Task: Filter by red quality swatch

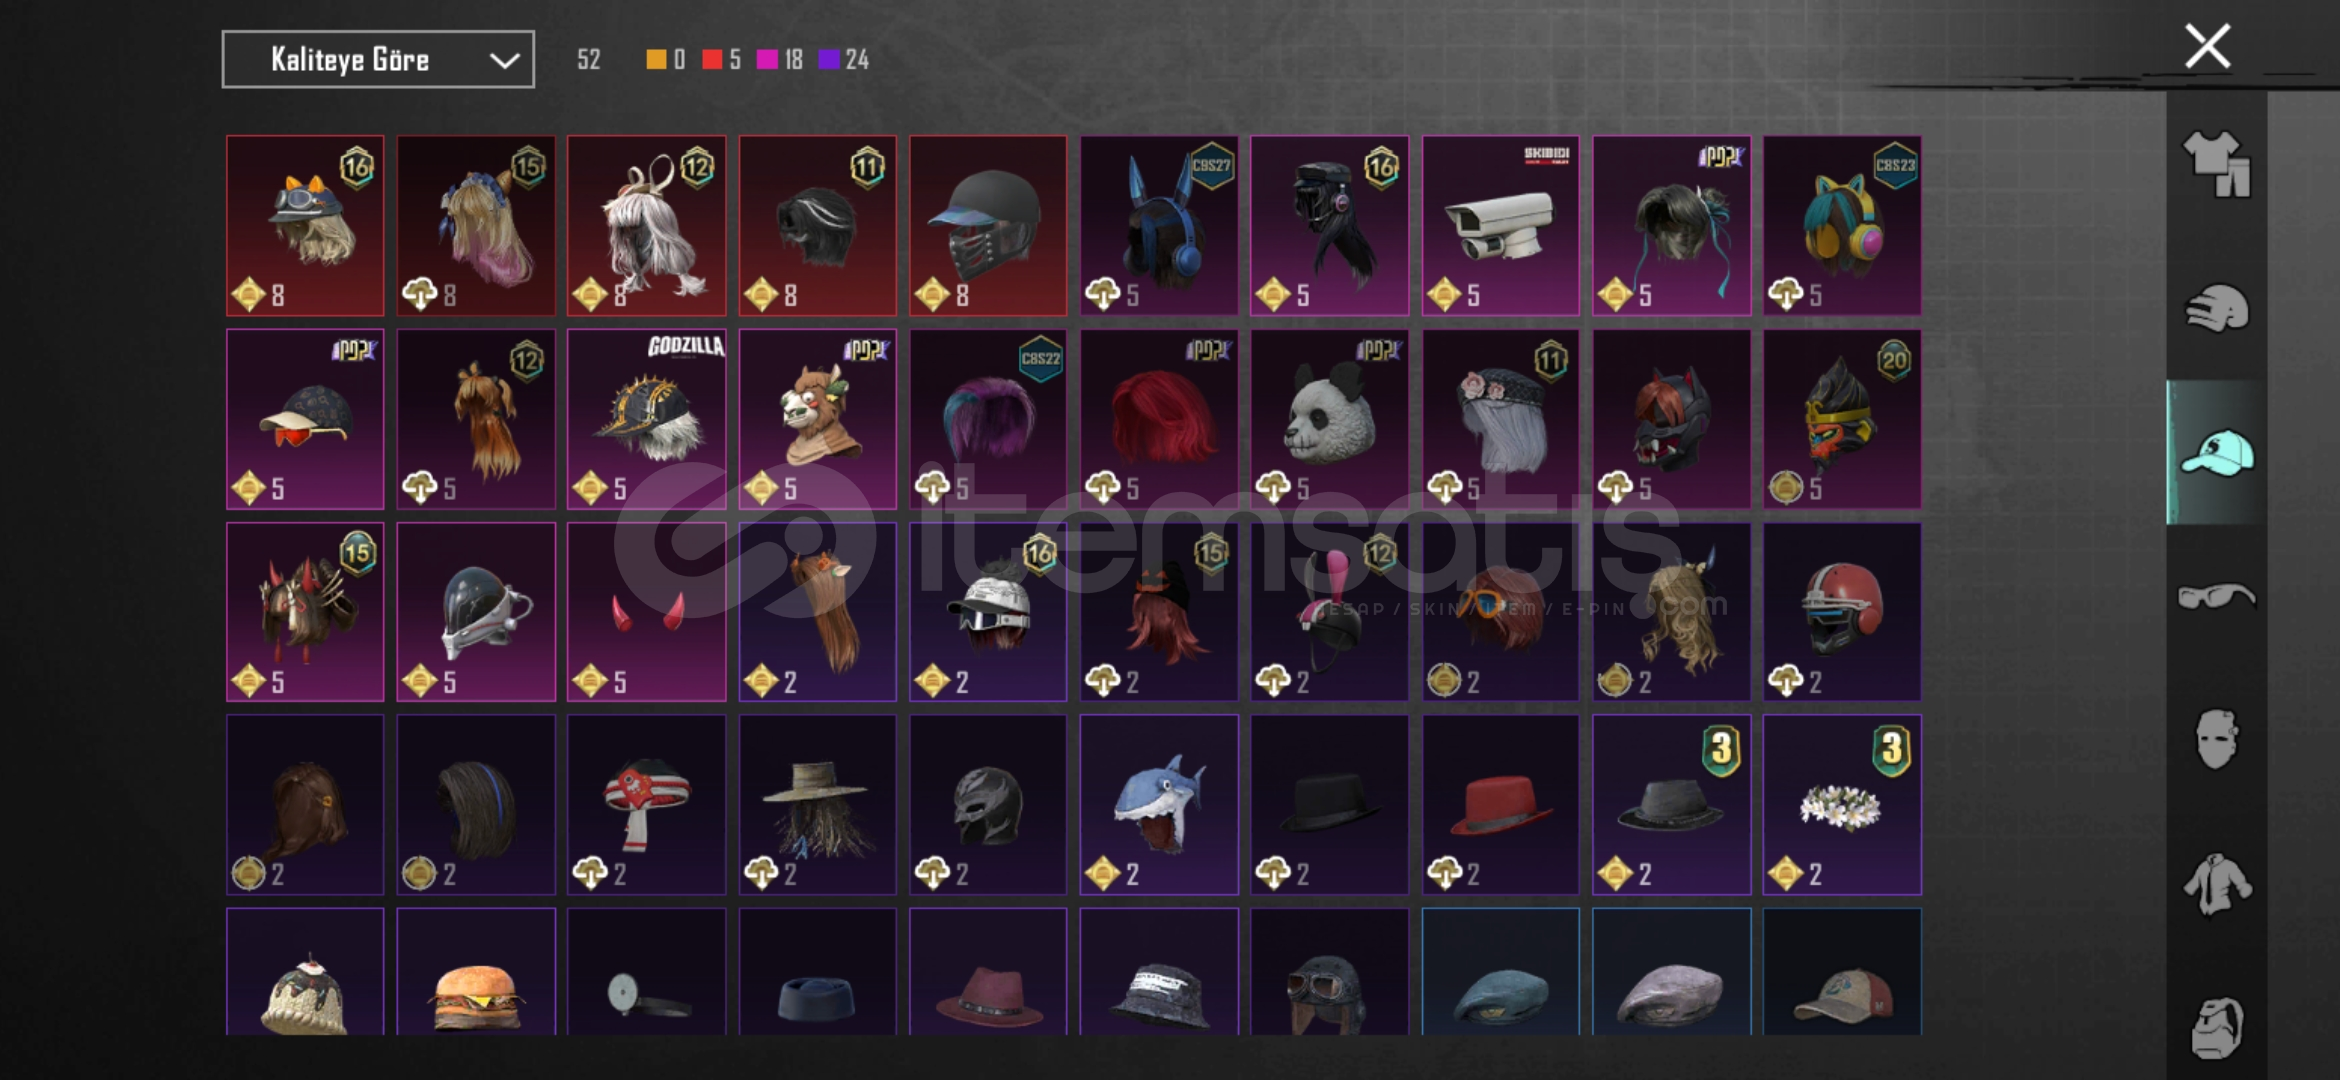Action: (712, 60)
